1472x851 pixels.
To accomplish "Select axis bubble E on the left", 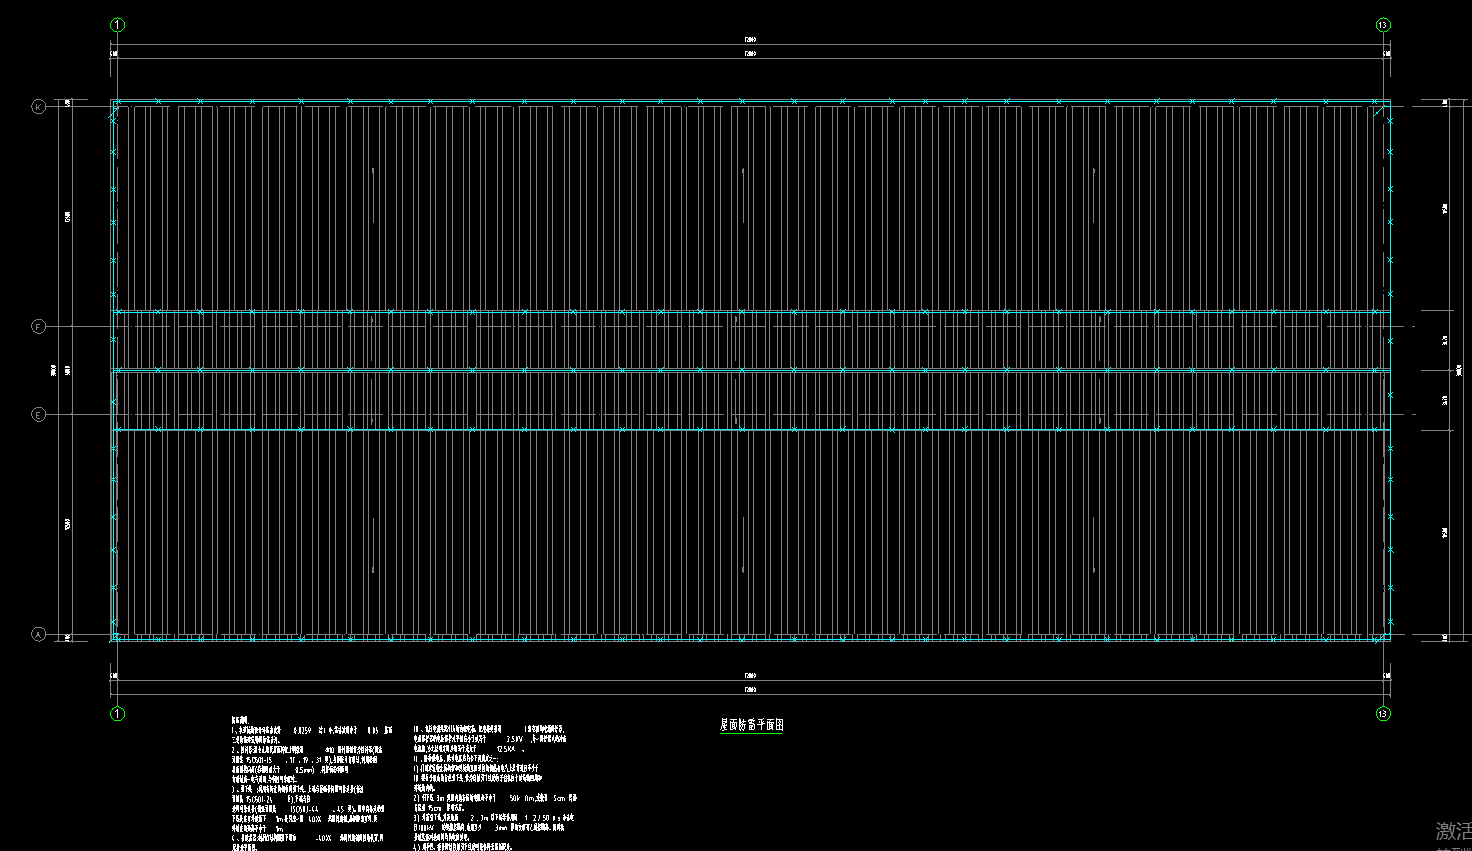I will 39,414.
